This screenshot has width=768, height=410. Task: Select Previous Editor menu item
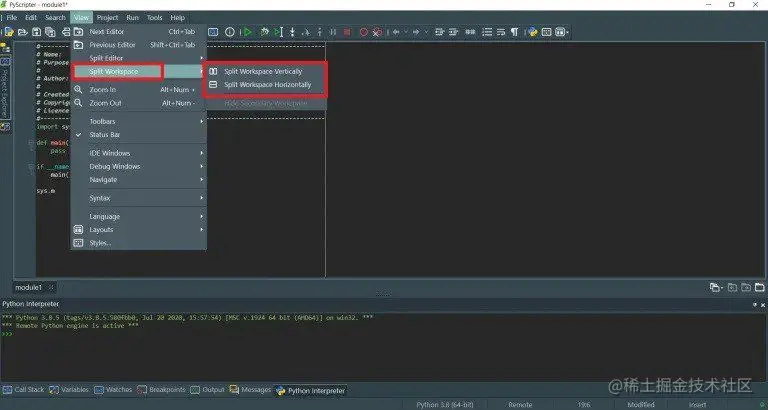click(x=139, y=45)
